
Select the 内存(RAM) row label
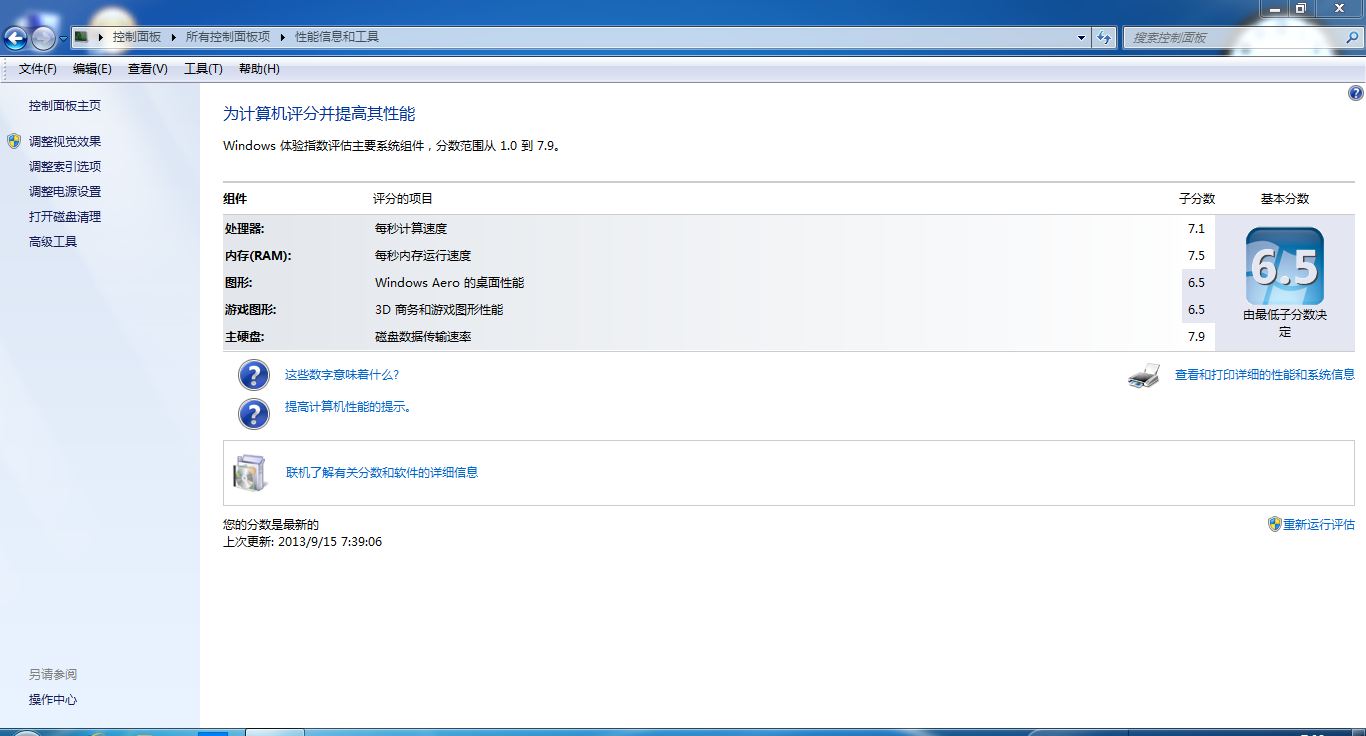[x=258, y=256]
